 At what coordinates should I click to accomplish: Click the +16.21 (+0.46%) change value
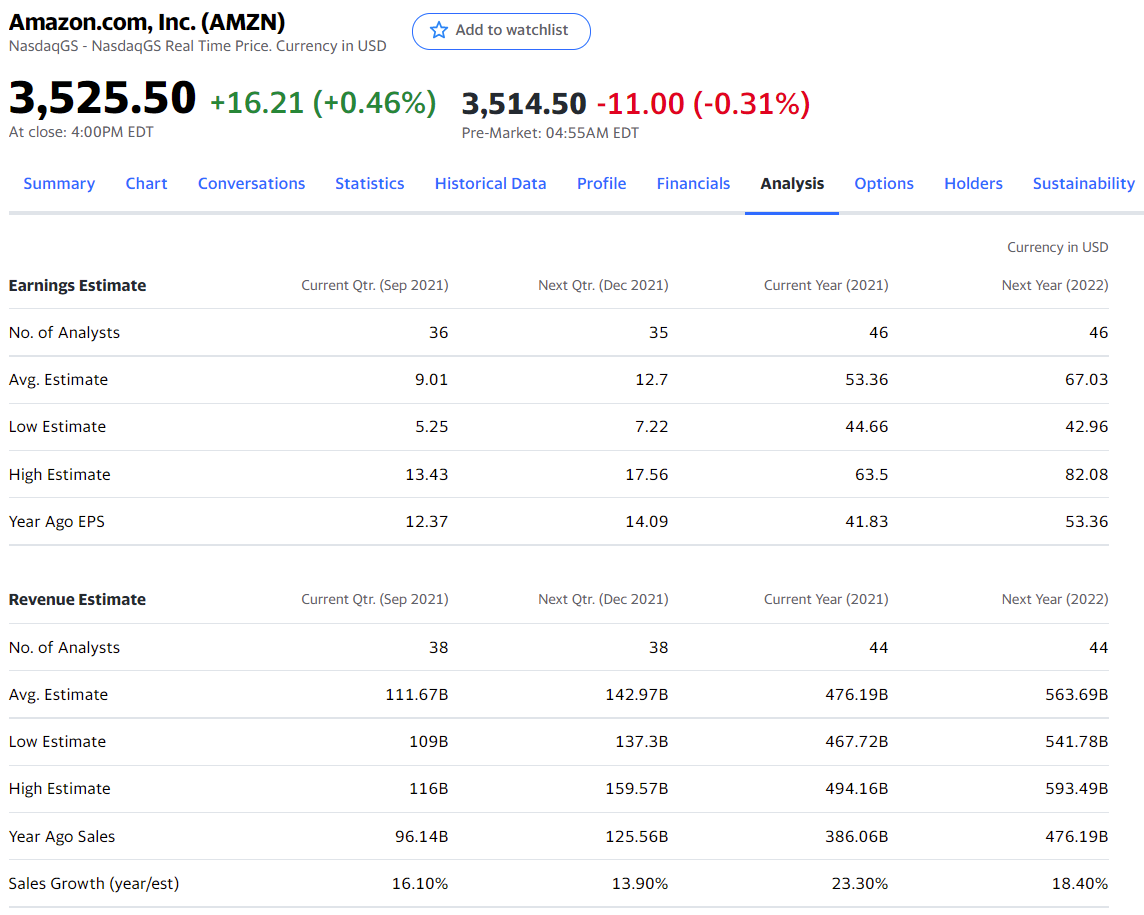[x=323, y=102]
